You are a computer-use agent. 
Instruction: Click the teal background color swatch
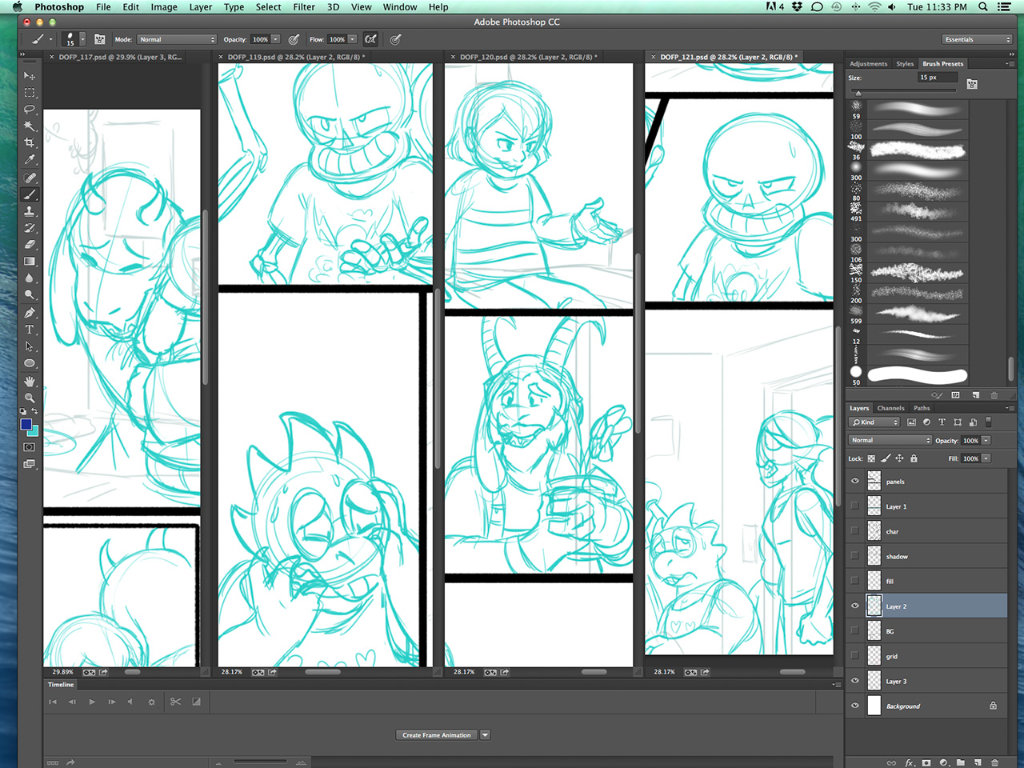[34, 432]
